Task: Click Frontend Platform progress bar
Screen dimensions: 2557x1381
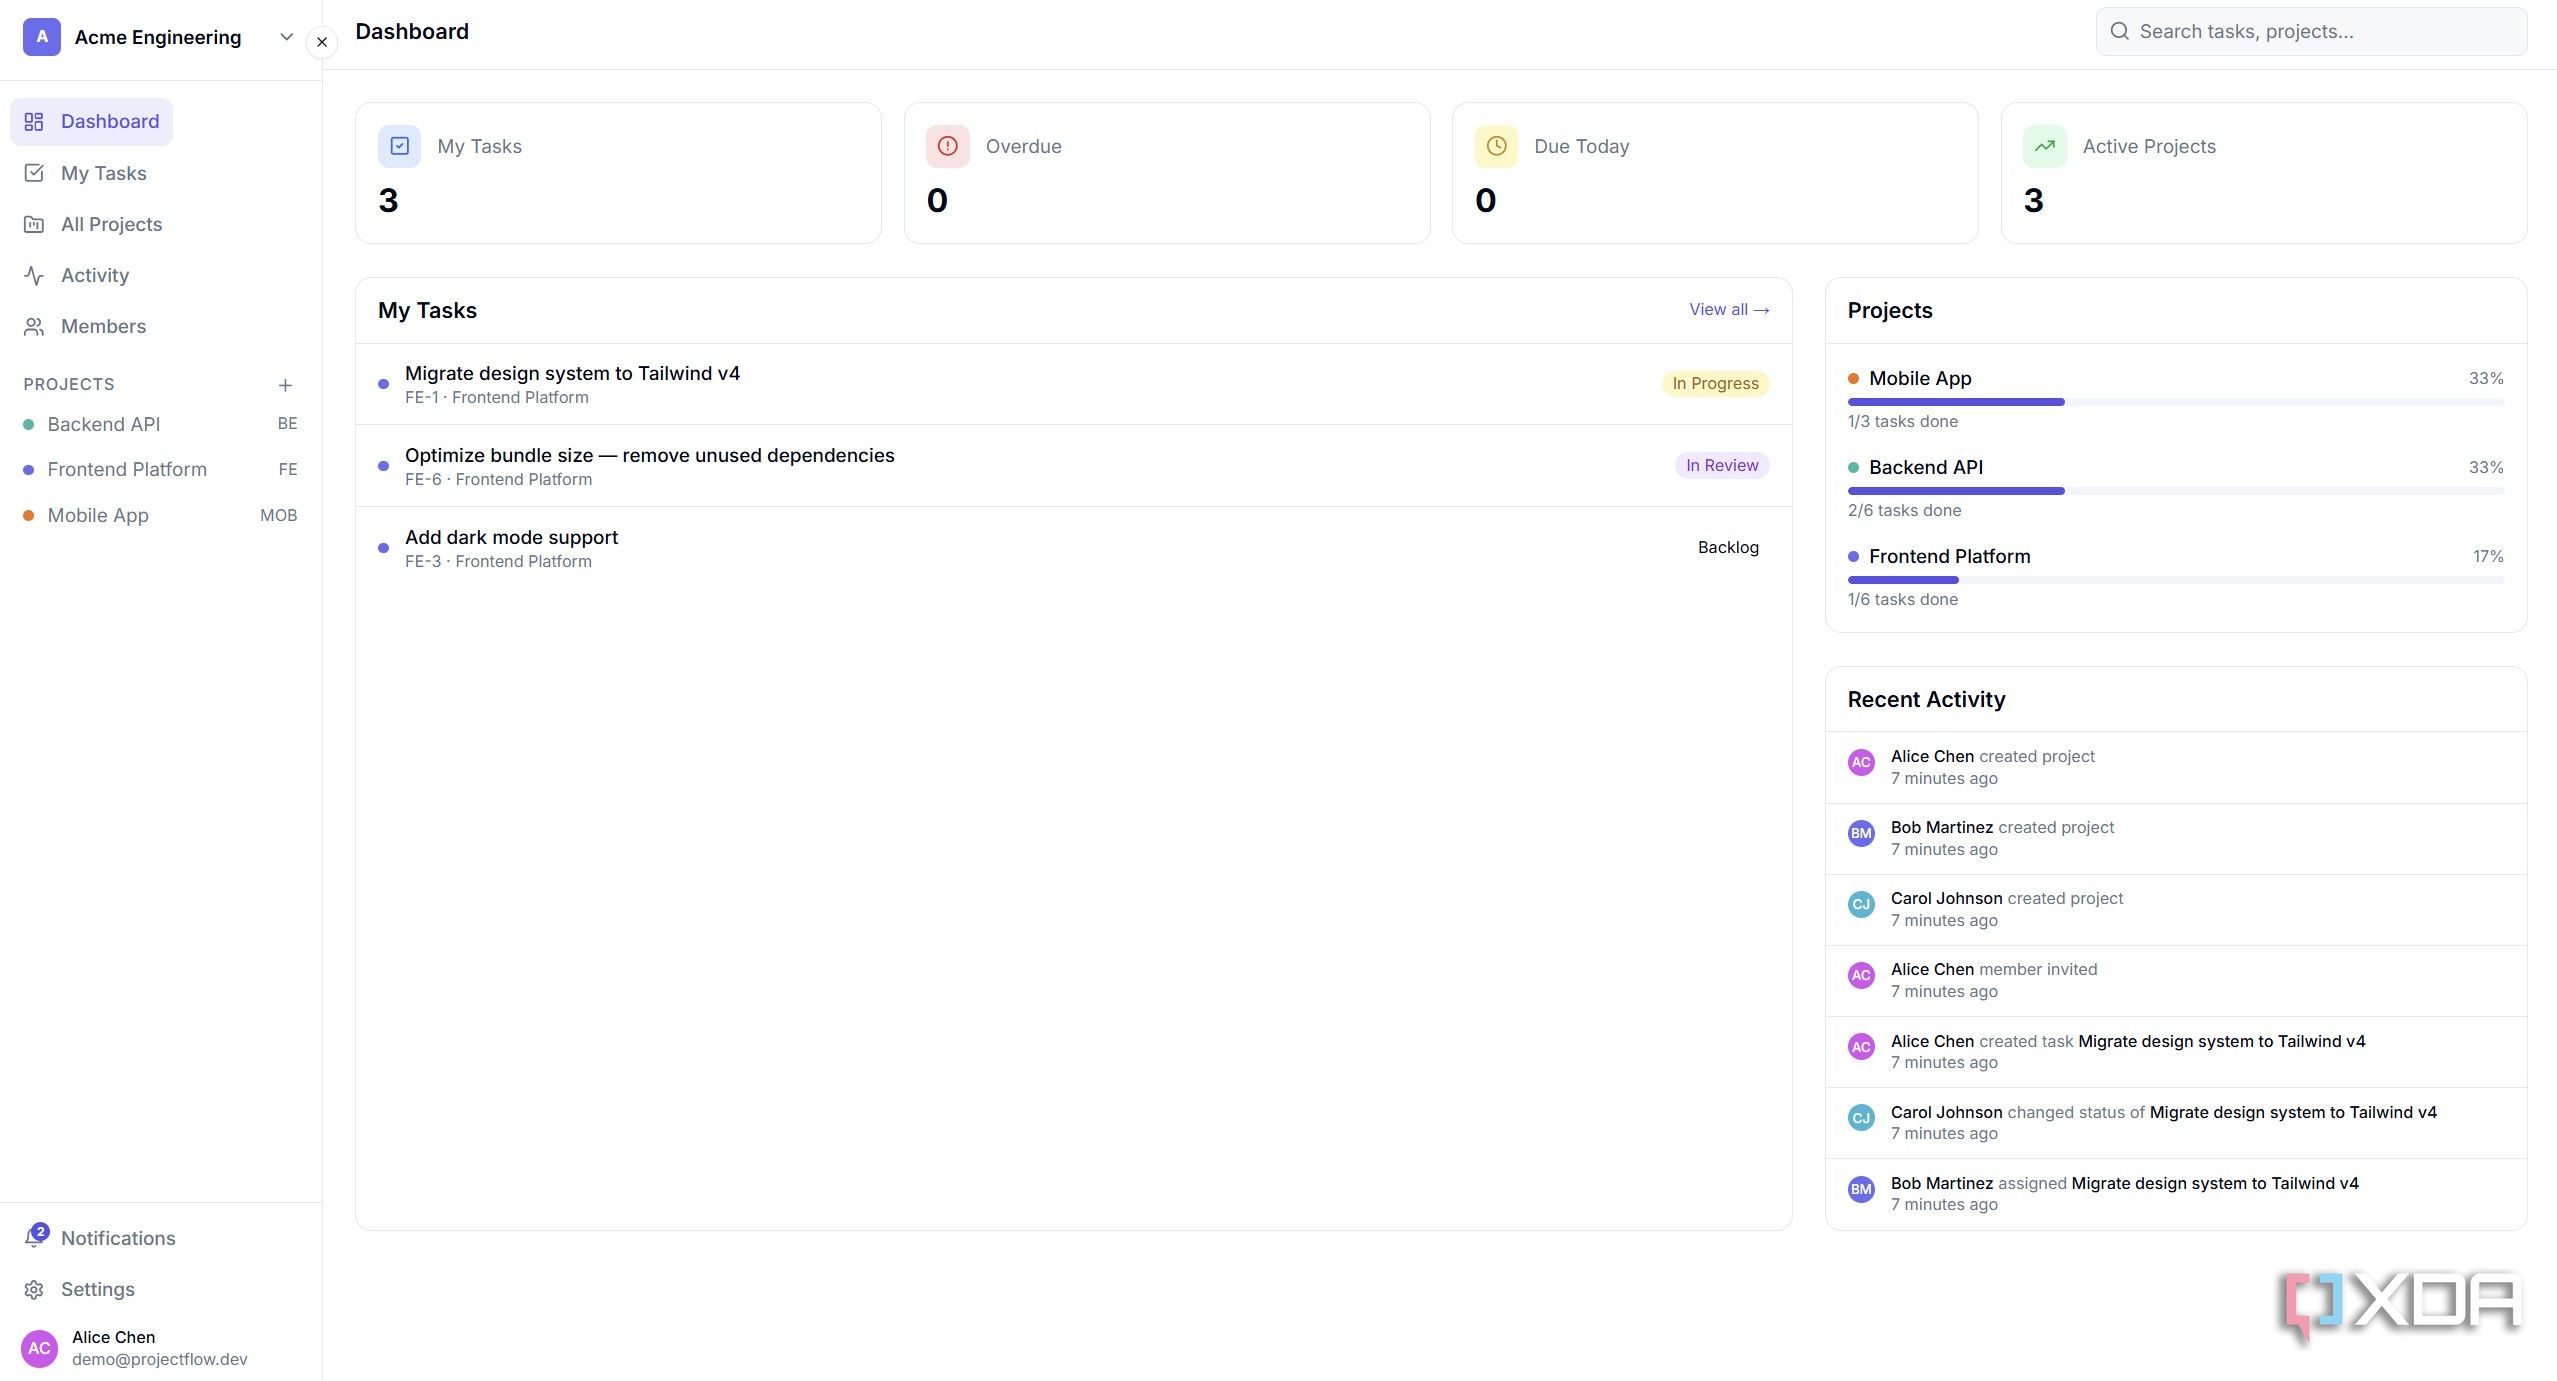Action: [x=2176, y=580]
